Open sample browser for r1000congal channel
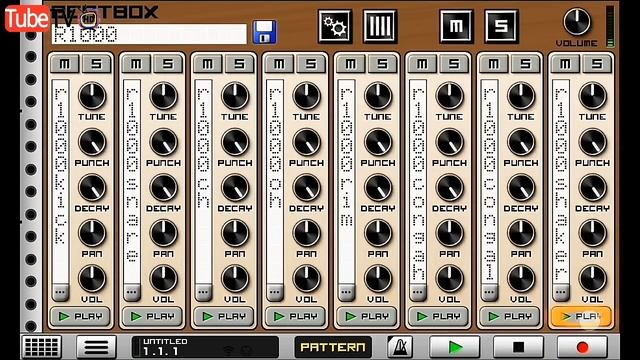This screenshot has height=360, width=640. pyautogui.click(x=489, y=292)
